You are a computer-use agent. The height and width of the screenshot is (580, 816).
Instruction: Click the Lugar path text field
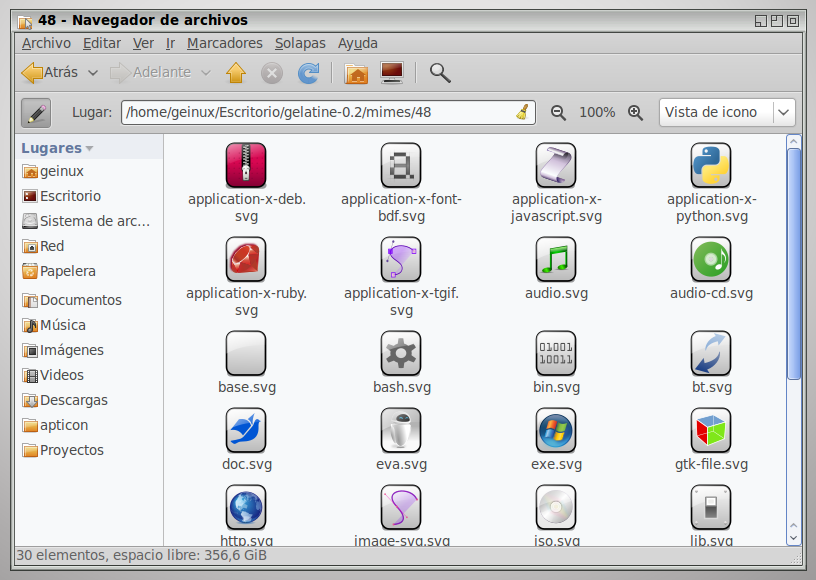pyautogui.click(x=328, y=112)
